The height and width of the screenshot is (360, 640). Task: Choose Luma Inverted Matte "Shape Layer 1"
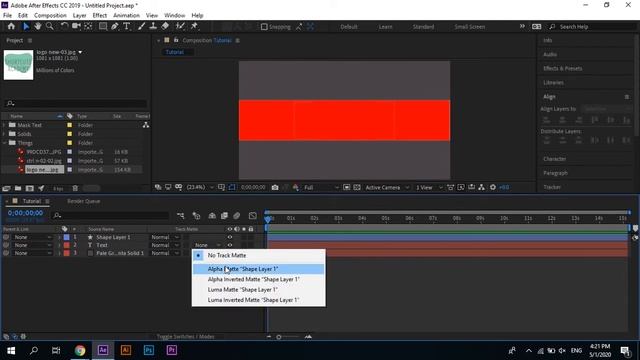point(259,300)
